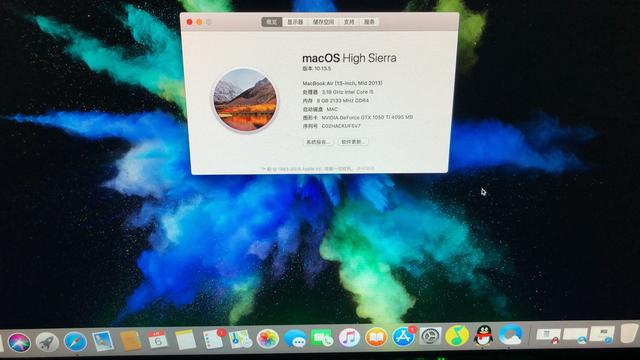Open Siri from the Dock

[x=19, y=342]
